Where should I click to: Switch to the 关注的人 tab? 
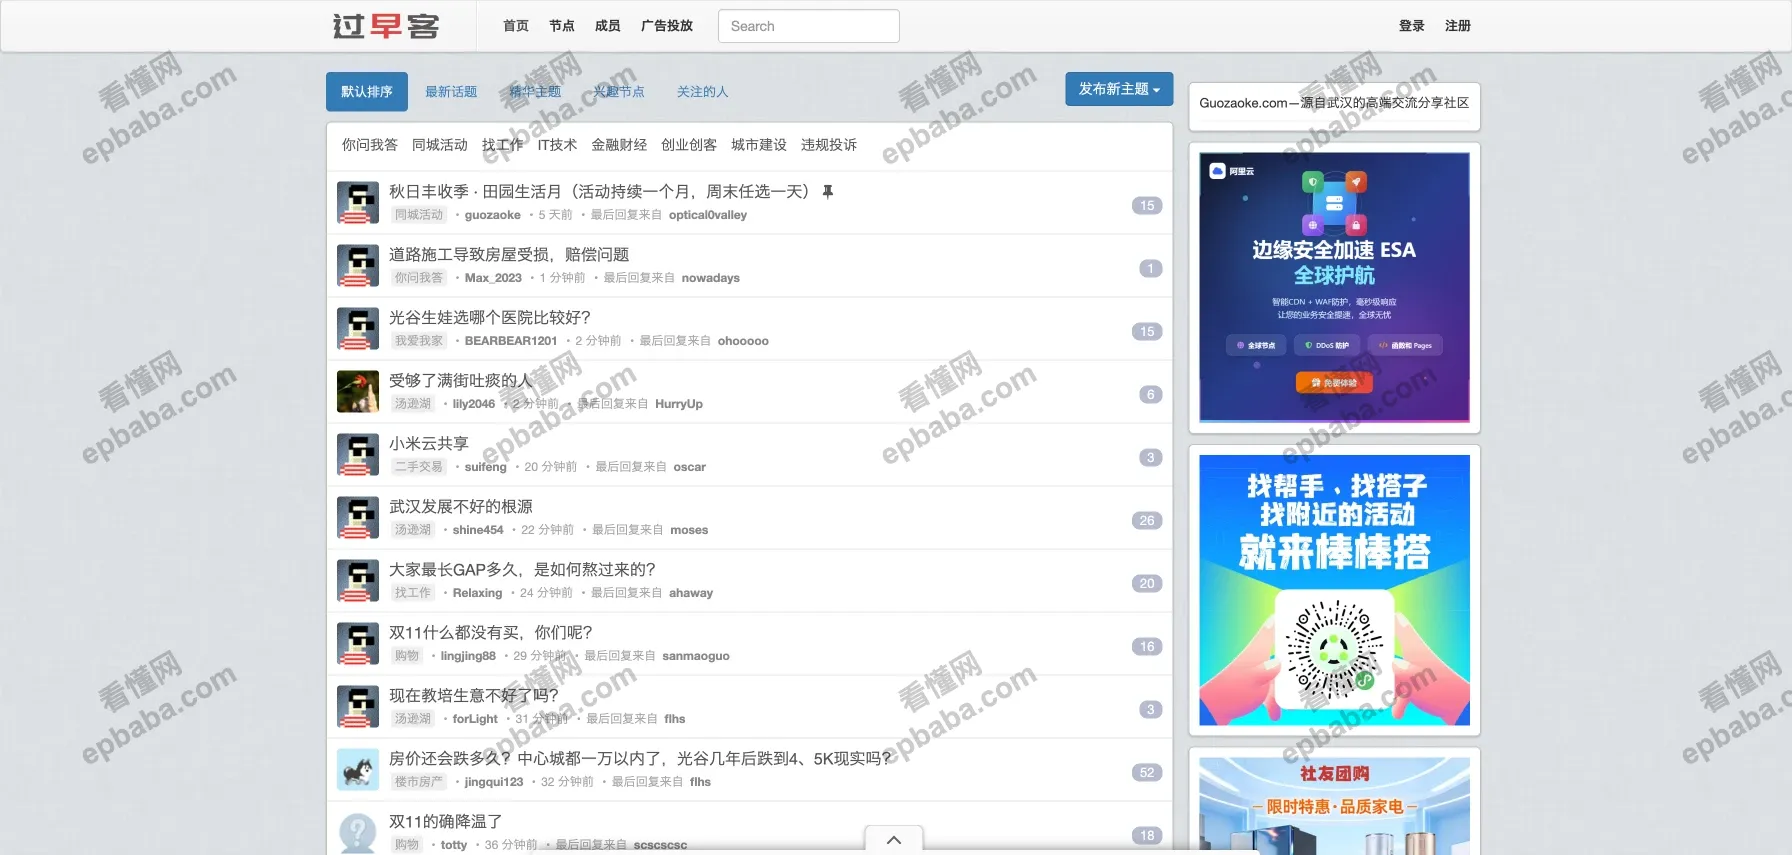click(703, 91)
